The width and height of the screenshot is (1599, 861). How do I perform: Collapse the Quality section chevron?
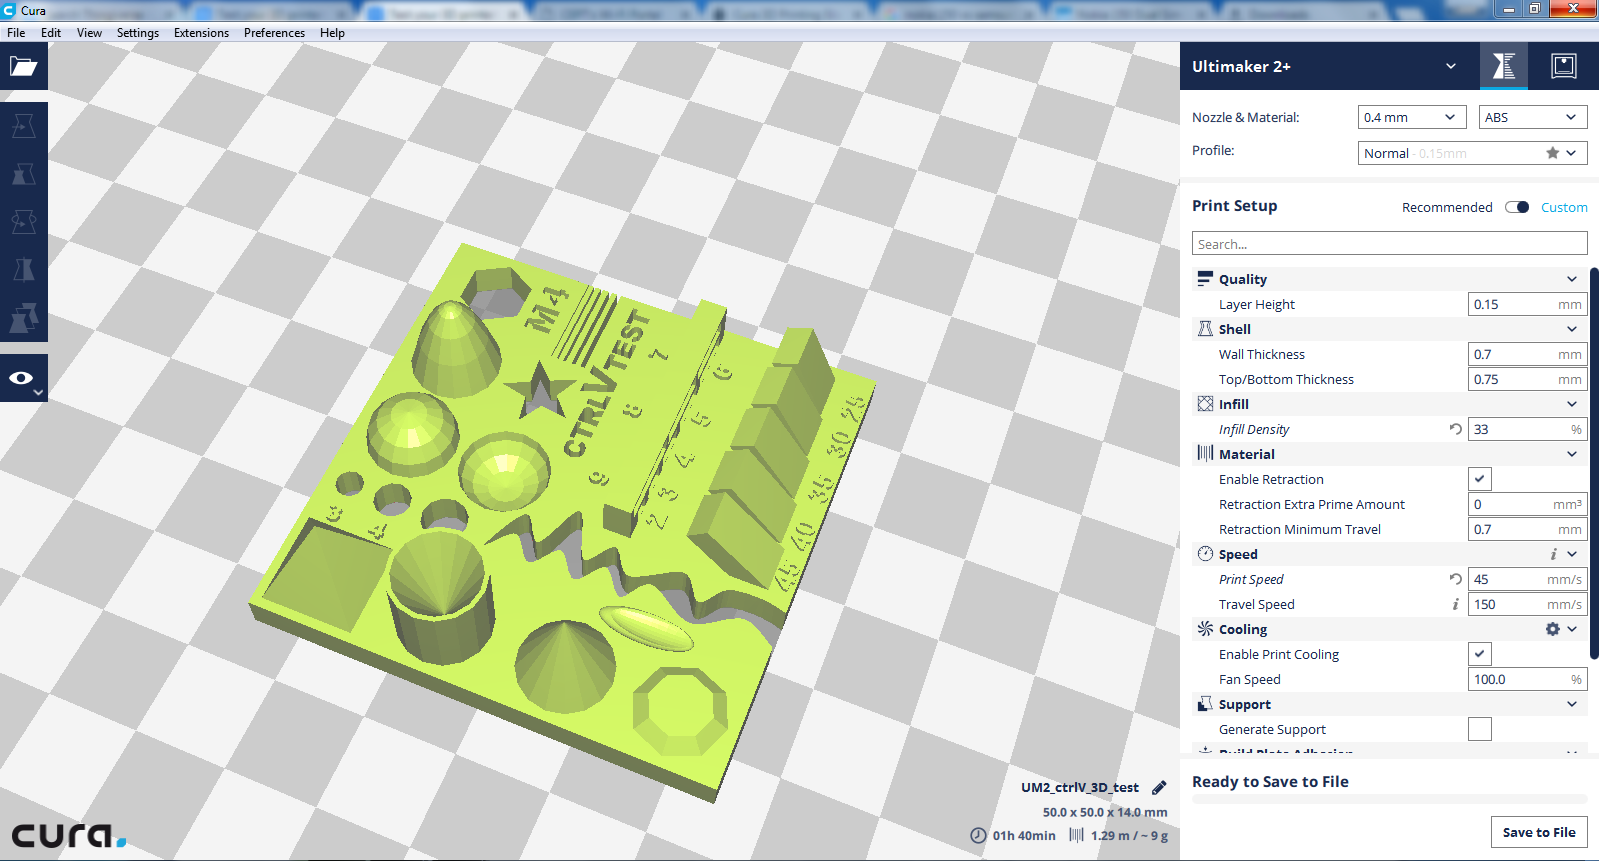(1572, 279)
